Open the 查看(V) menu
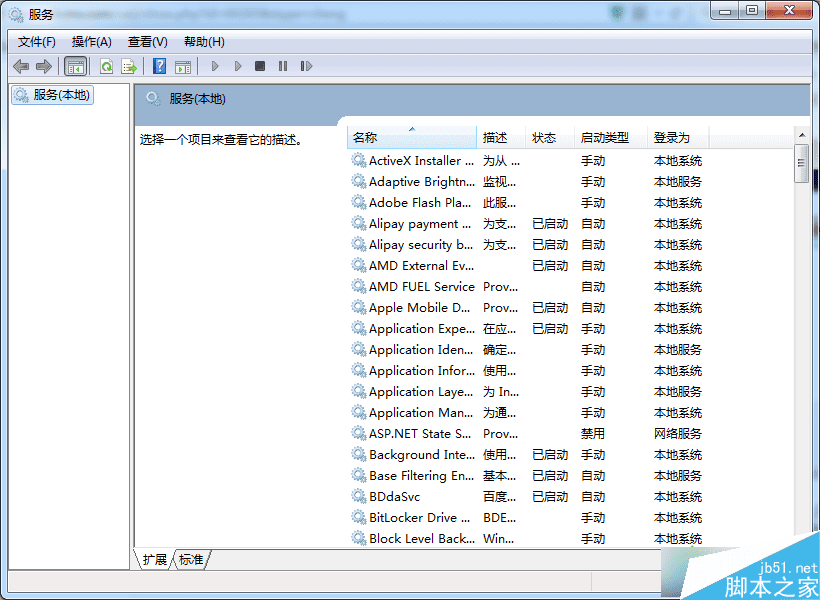Screen dimensions: 820x600 [x=146, y=41]
